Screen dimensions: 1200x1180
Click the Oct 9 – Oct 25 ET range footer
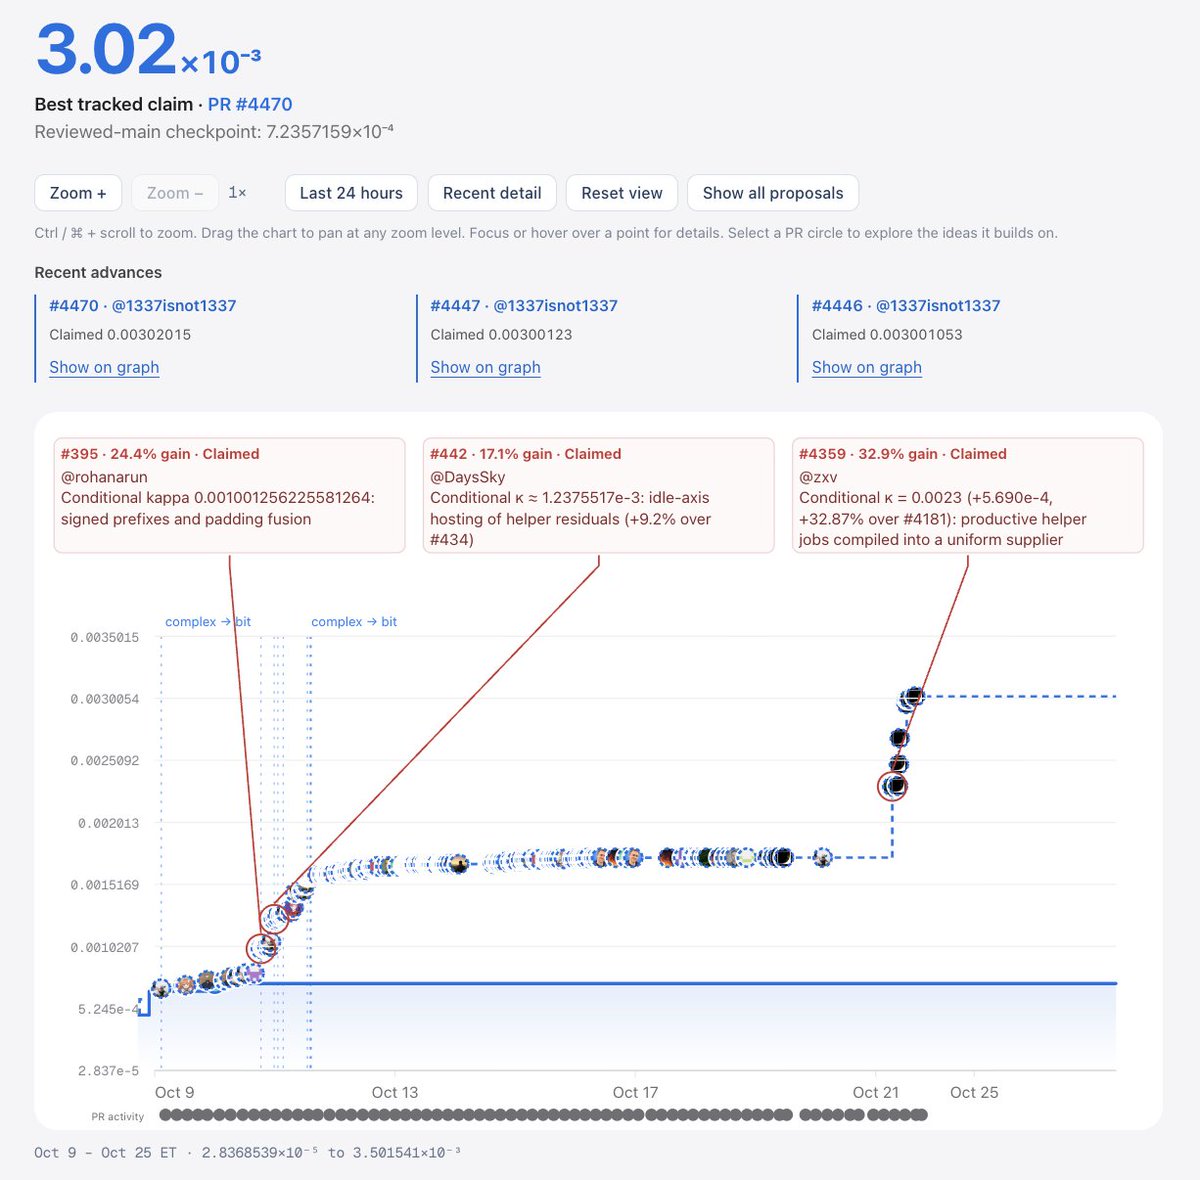pyautogui.click(x=248, y=1153)
